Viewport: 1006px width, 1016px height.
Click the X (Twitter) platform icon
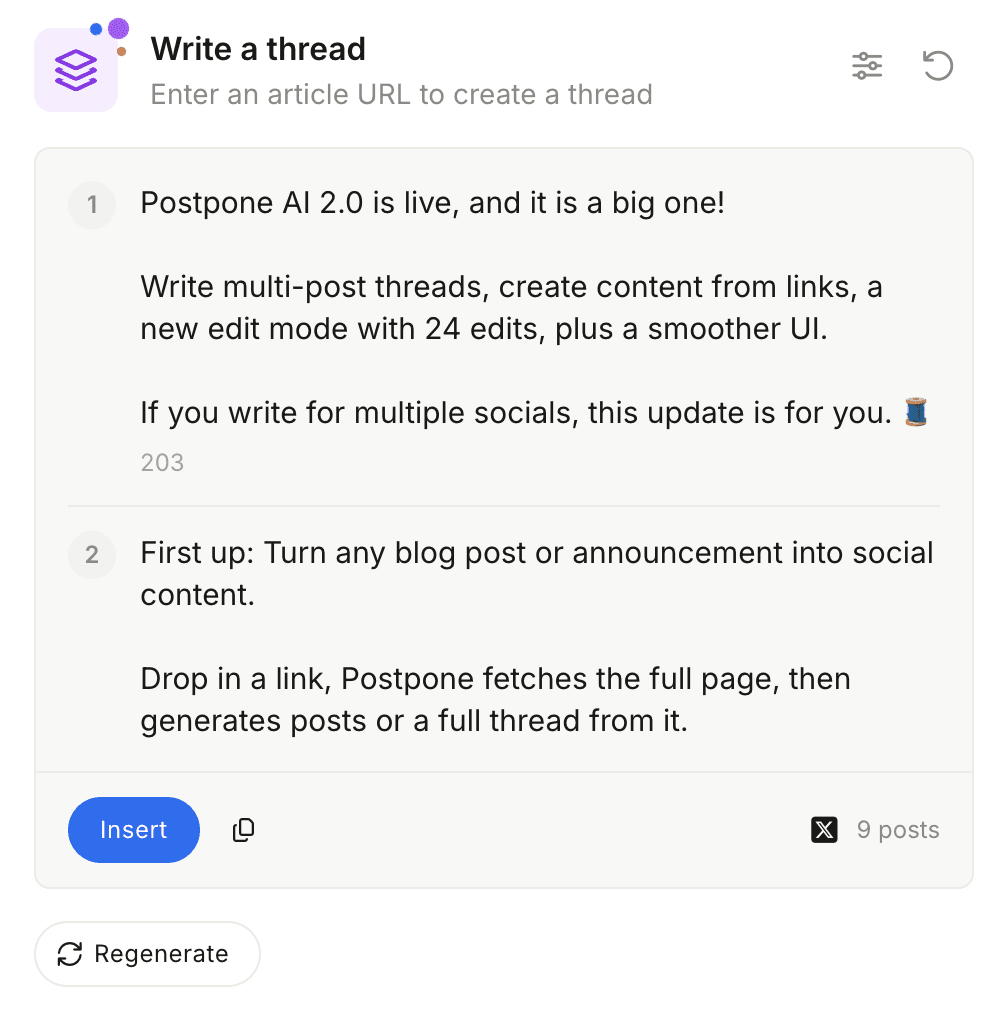824,829
